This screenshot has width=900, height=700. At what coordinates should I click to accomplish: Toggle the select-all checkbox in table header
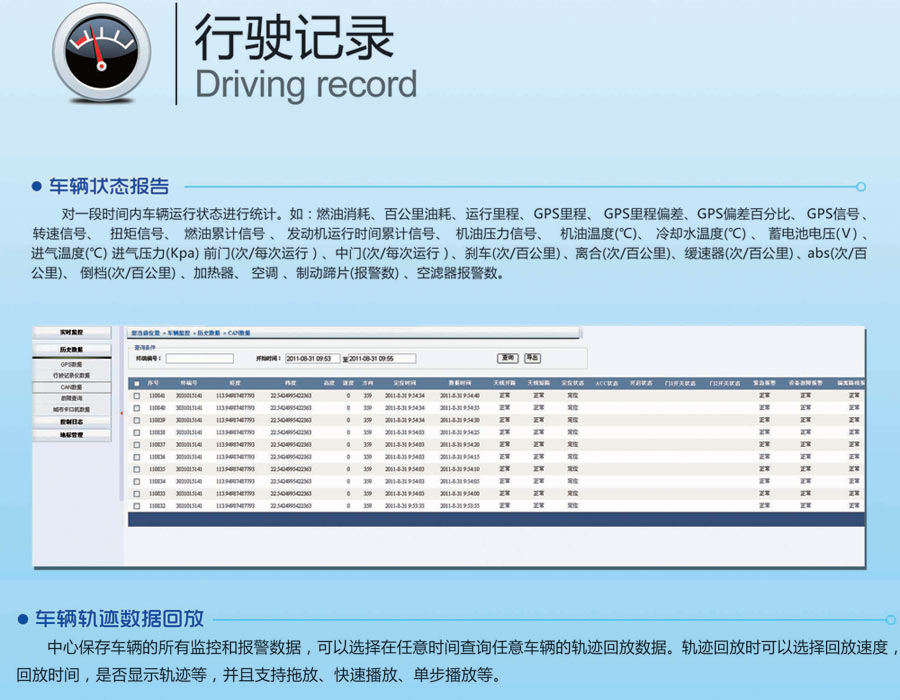[x=136, y=383]
